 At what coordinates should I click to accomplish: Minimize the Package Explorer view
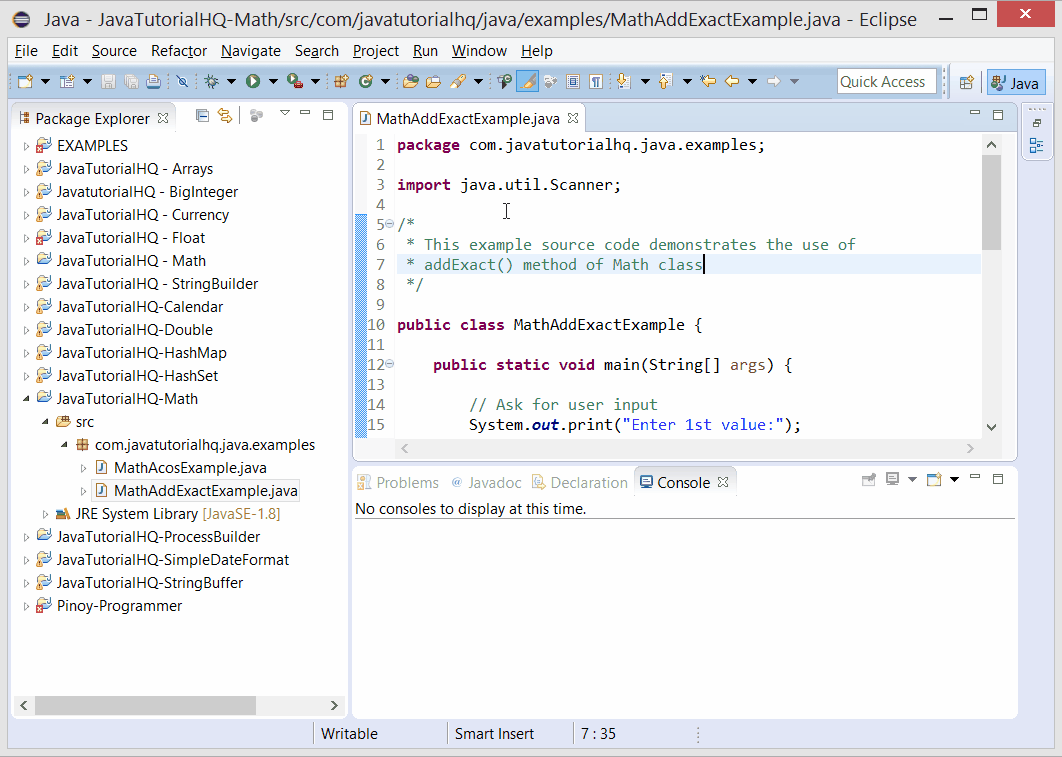[x=305, y=114]
